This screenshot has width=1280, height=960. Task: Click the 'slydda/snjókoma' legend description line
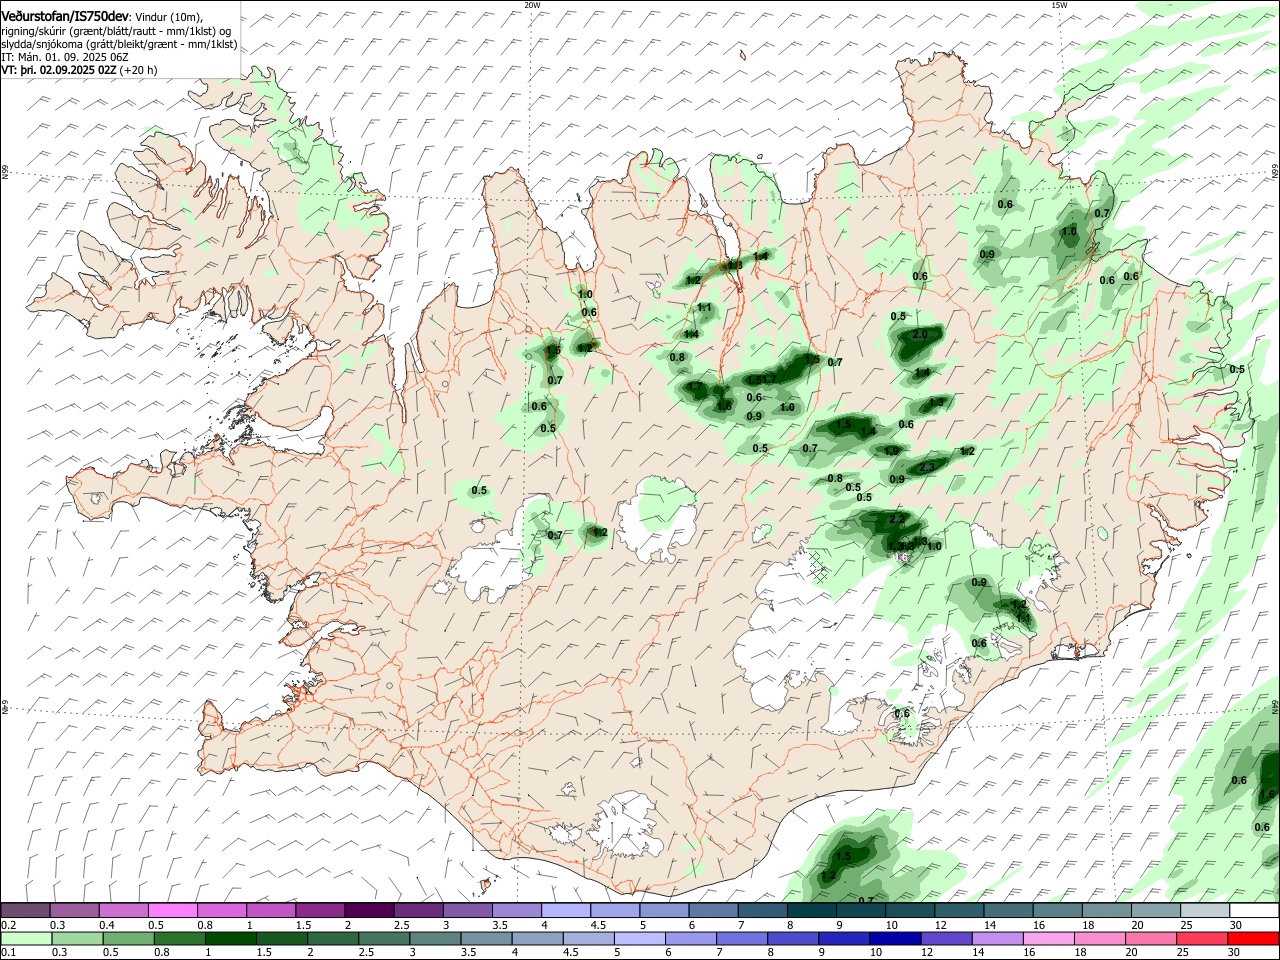[119, 44]
